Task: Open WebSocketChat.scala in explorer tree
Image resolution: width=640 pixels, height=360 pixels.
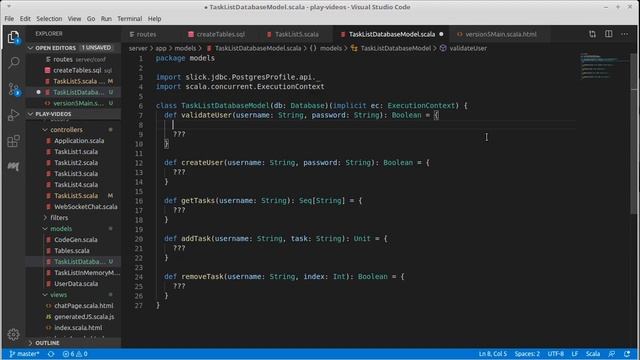Action: pyautogui.click(x=85, y=207)
